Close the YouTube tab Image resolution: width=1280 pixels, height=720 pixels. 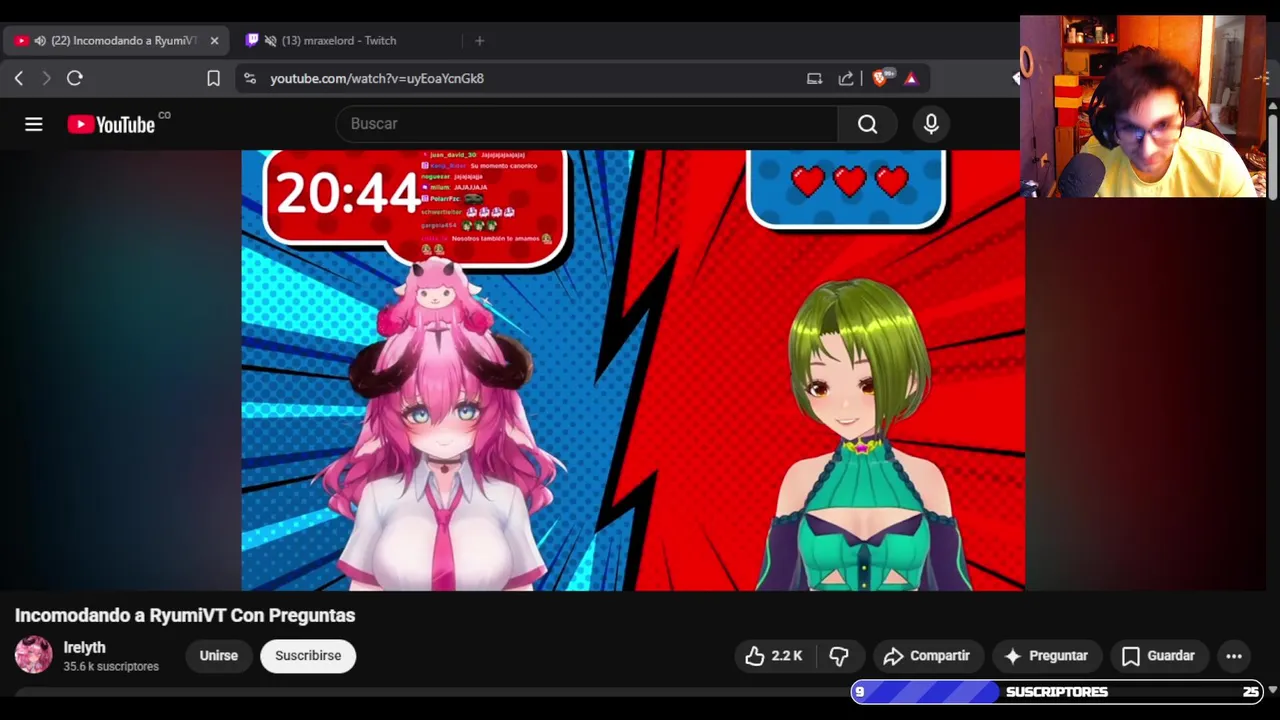214,41
